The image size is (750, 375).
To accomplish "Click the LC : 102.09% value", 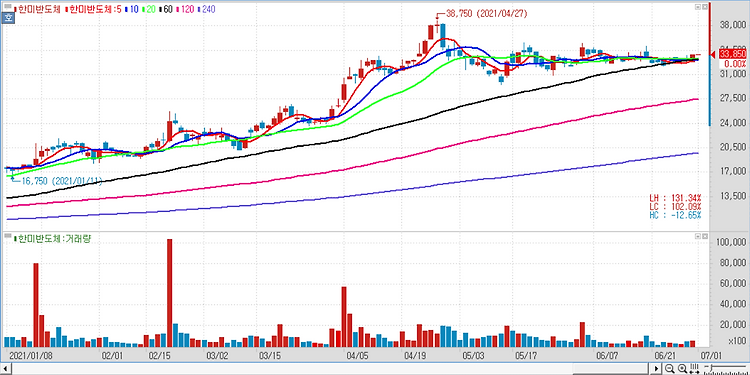I will click(675, 206).
